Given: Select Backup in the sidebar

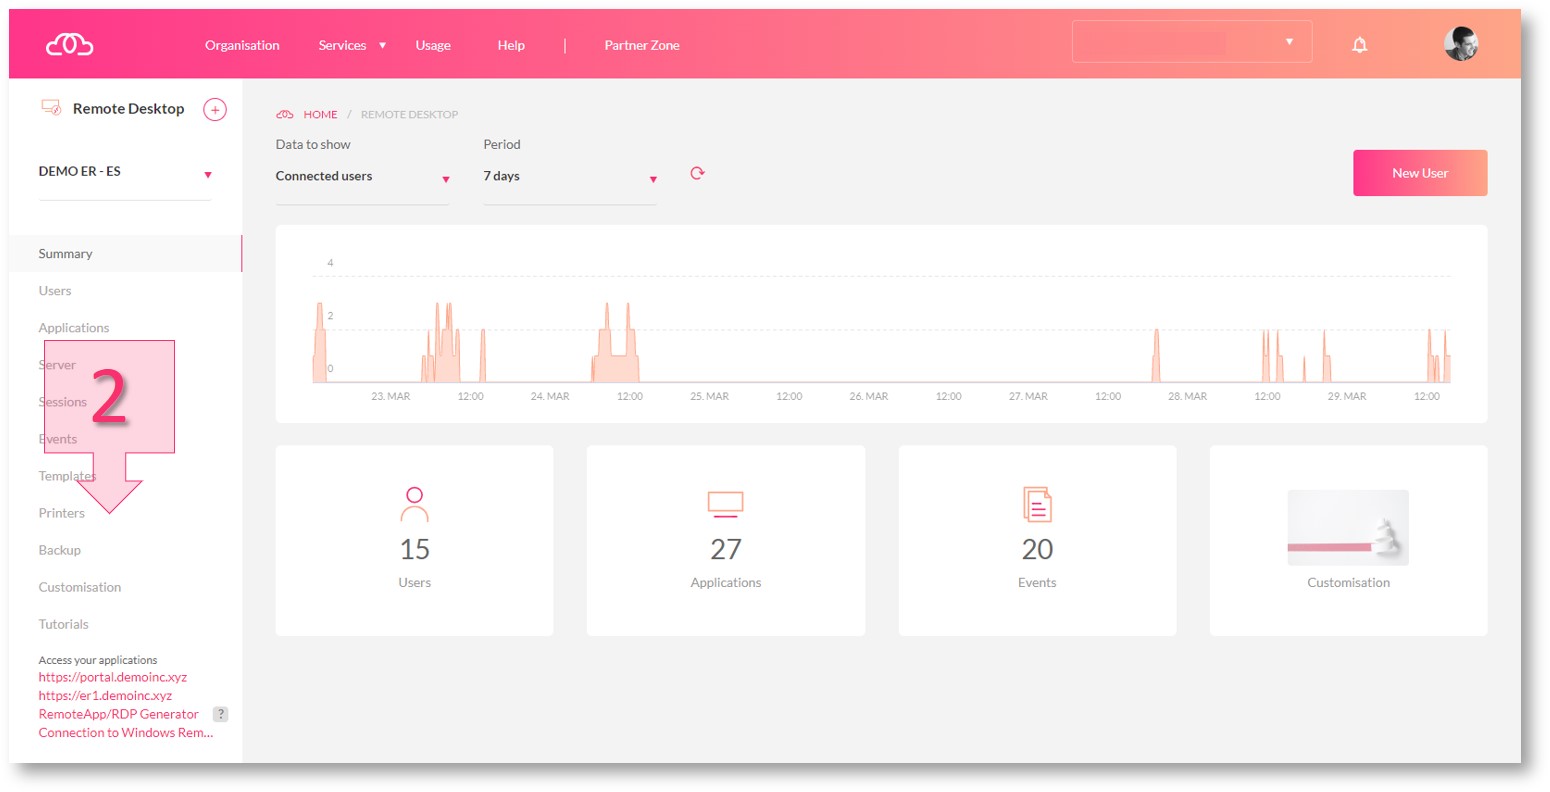Looking at the screenshot, I should point(60,550).
